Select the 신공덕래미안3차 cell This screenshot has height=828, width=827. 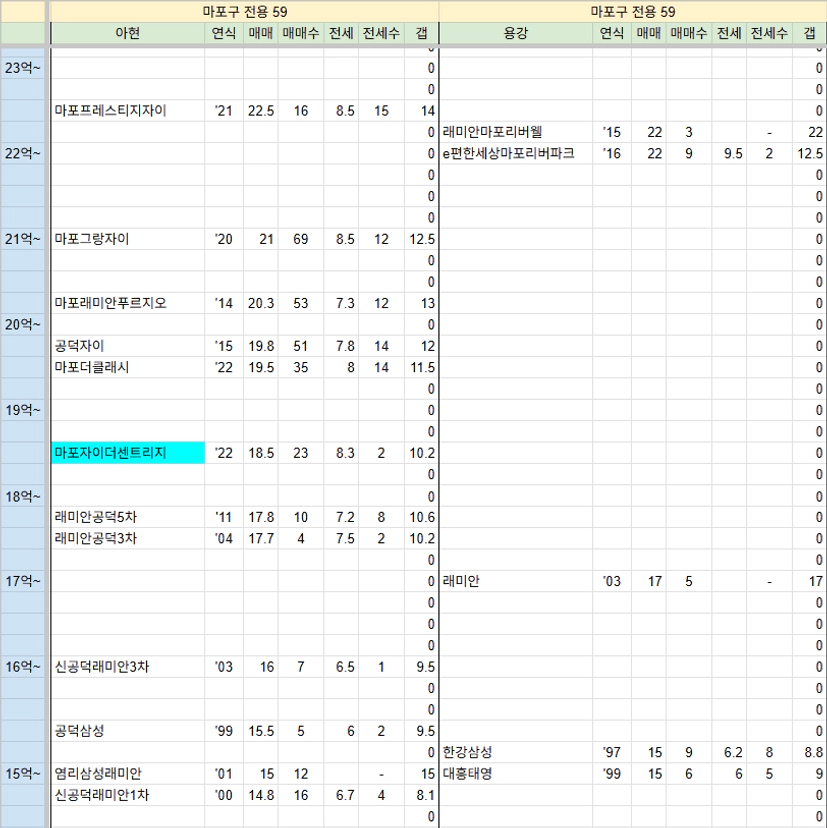(x=128, y=667)
